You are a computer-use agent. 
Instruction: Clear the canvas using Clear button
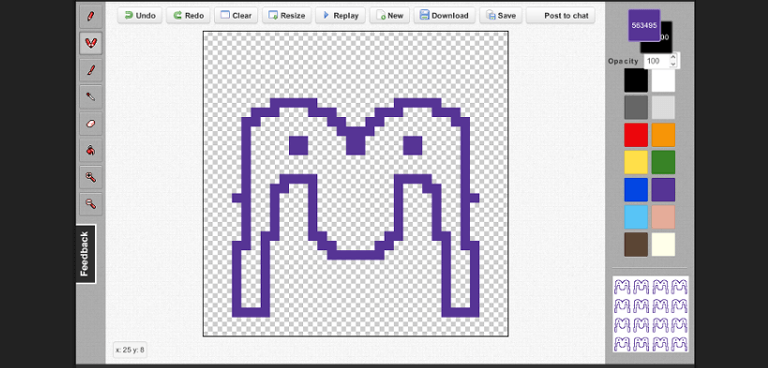236,15
